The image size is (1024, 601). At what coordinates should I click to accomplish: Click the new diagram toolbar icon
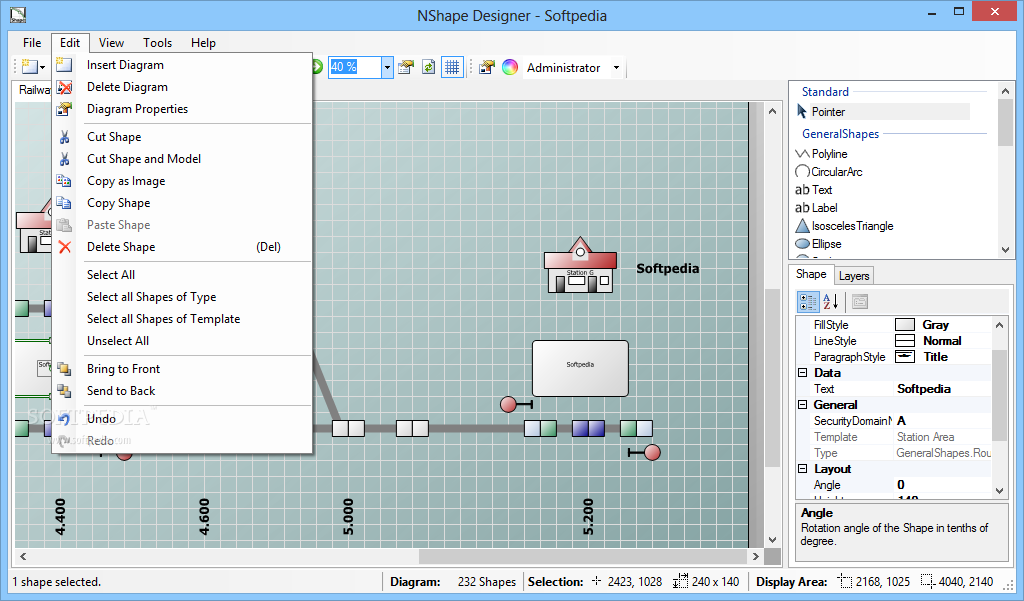click(x=29, y=67)
